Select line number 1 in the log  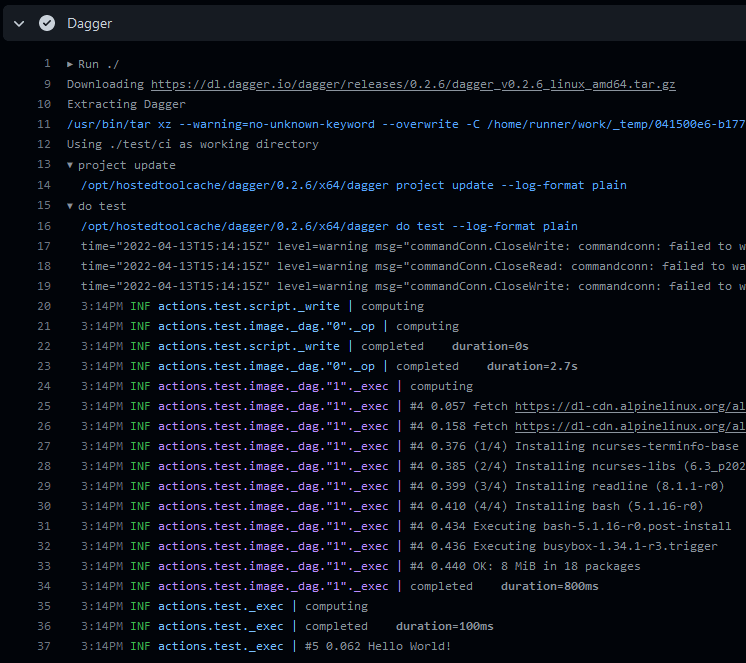[46, 64]
